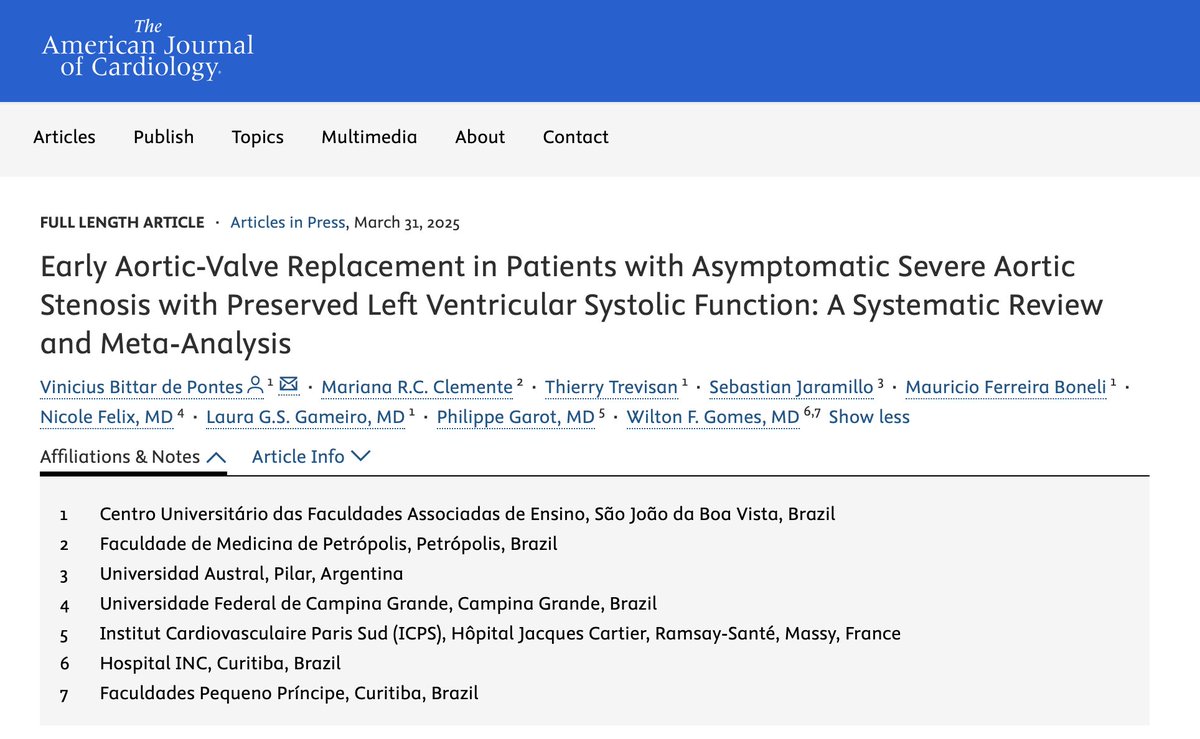Select affiliation Centro Universitário das Faculdades Associadas
Screen dimensions: 1200x739
(467, 514)
